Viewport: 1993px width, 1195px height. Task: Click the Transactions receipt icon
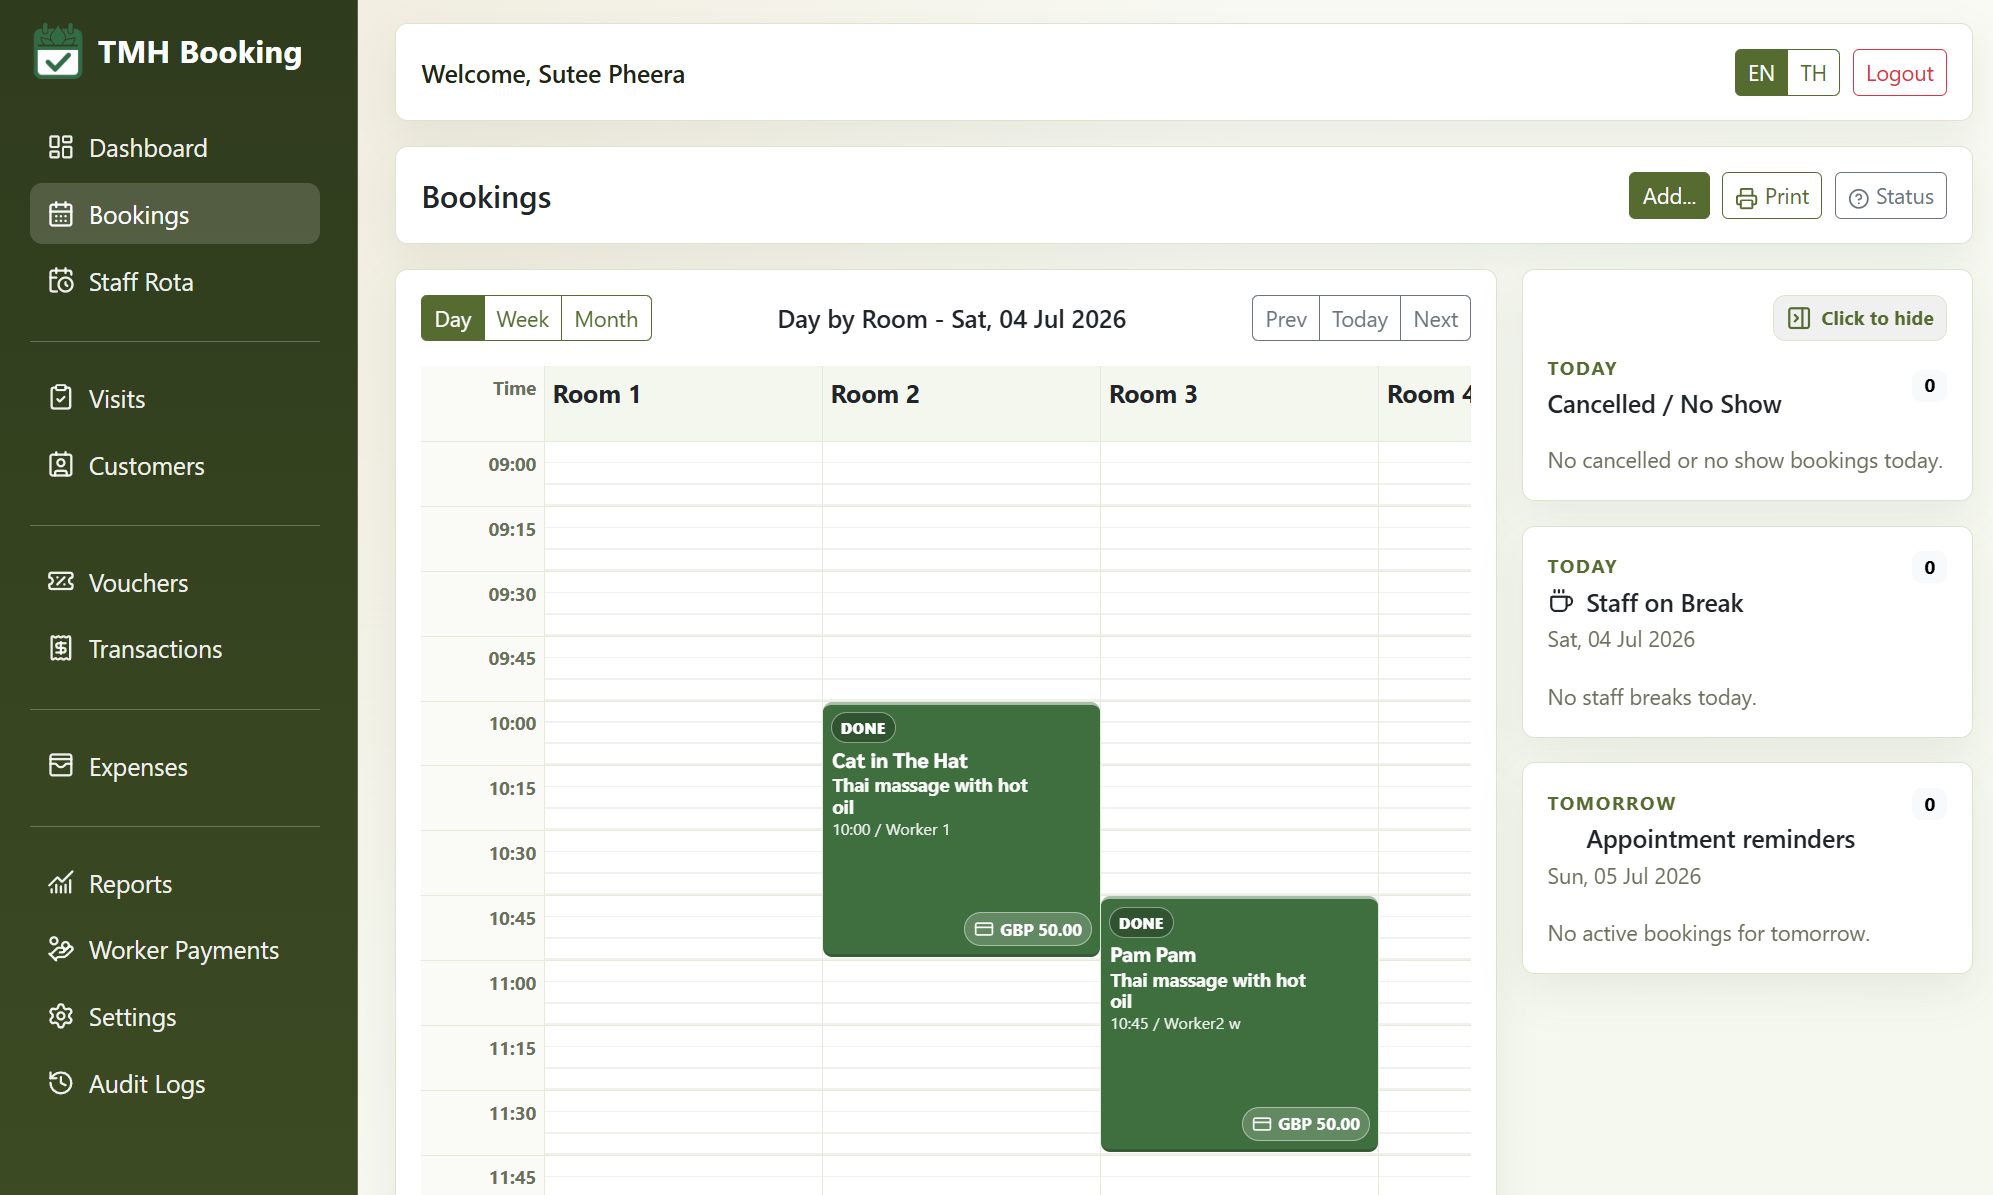61,648
